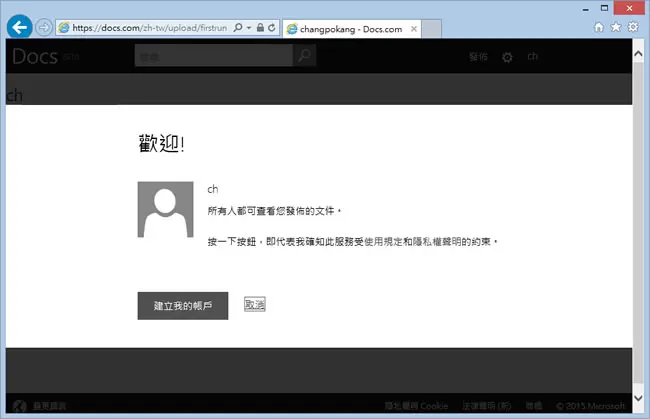Open the browser home icon
The height and width of the screenshot is (419, 650).
pos(599,27)
